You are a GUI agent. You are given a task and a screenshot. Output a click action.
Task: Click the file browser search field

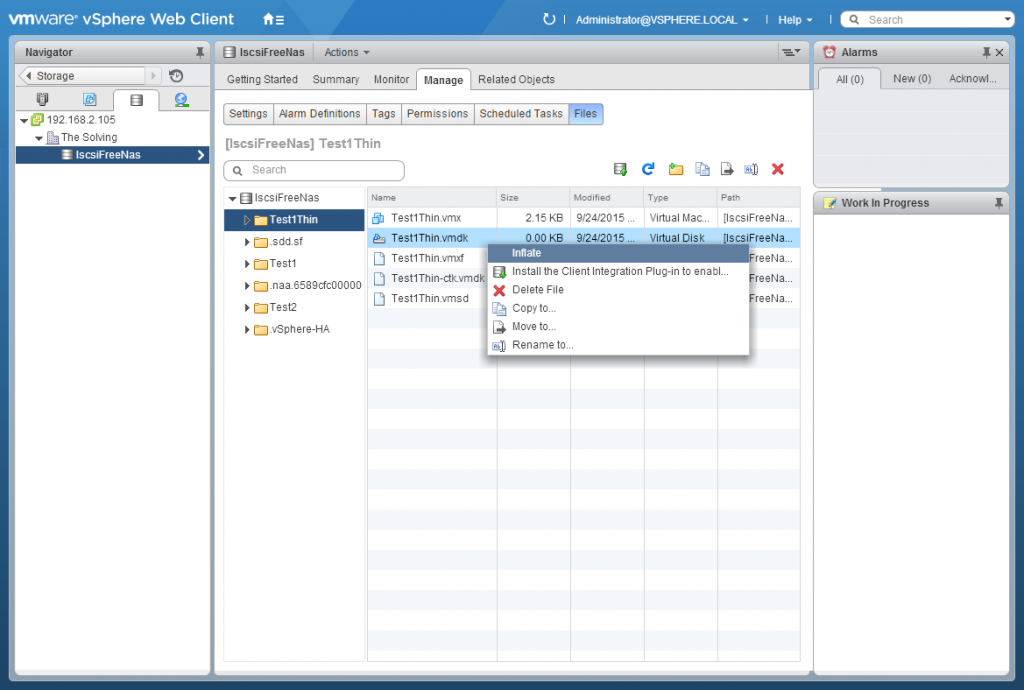(x=314, y=170)
